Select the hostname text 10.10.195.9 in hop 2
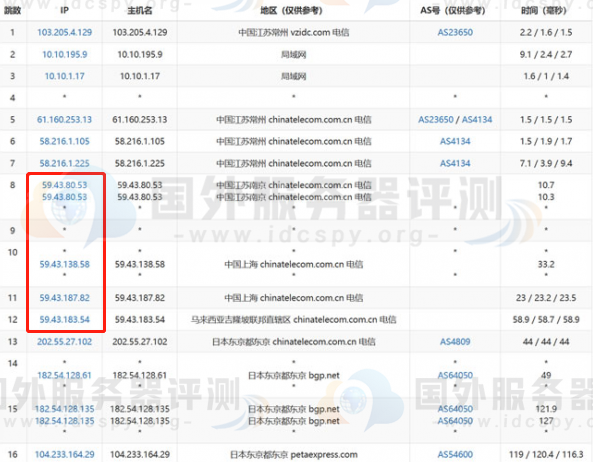The width and height of the screenshot is (593, 462). (x=140, y=54)
